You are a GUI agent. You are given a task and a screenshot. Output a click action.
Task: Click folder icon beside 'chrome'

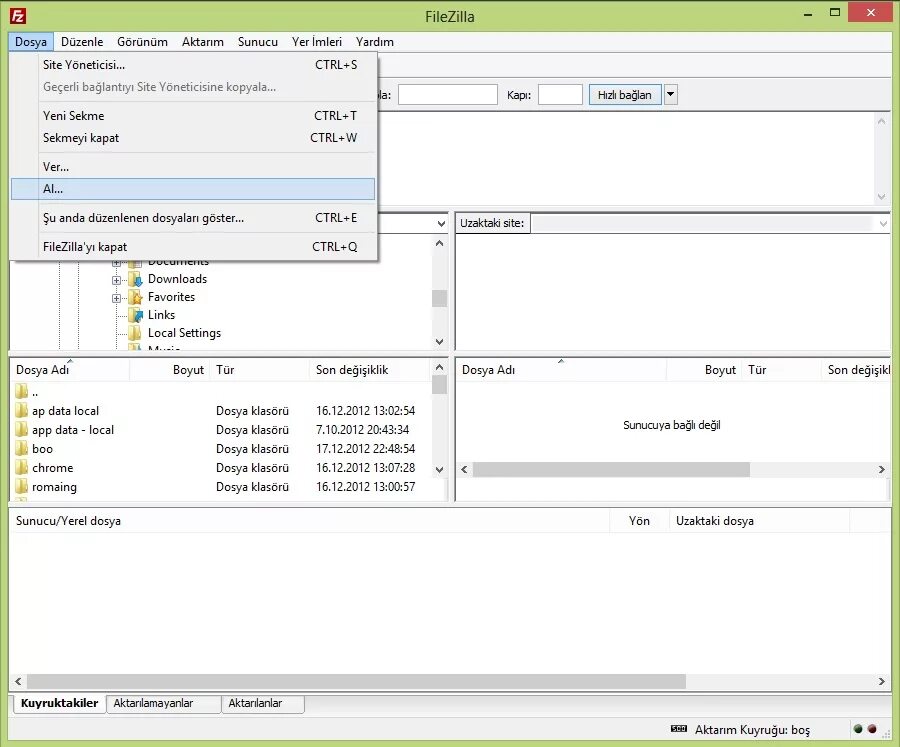21,467
